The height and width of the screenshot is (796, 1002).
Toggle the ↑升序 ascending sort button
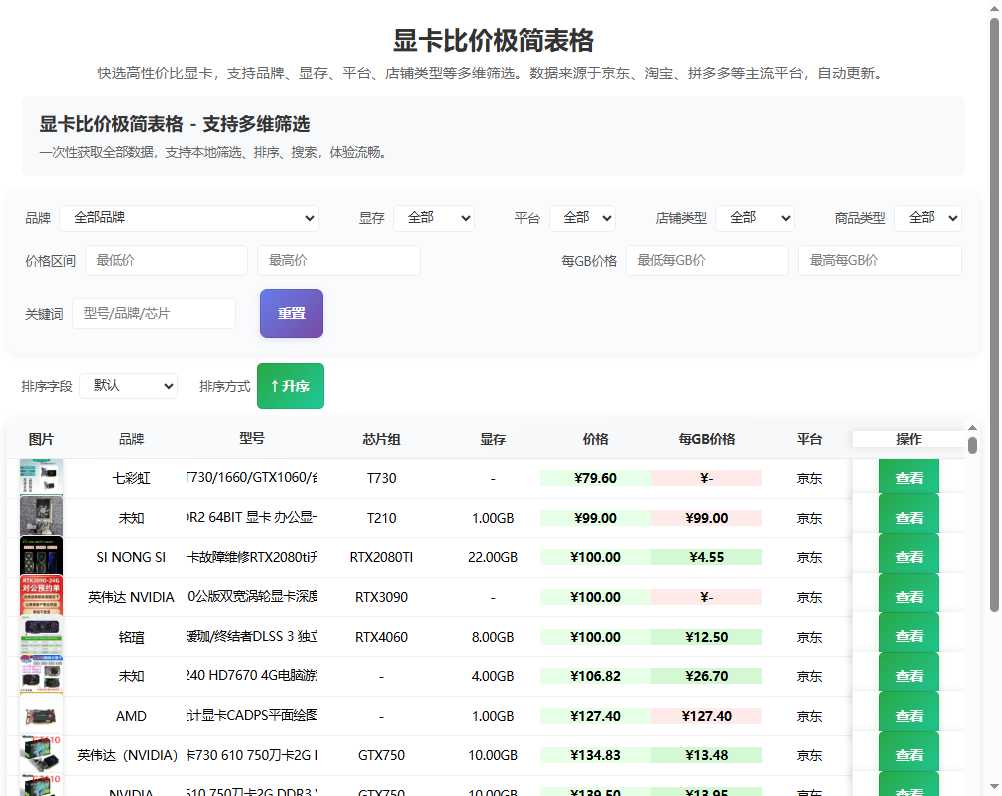tap(290, 385)
